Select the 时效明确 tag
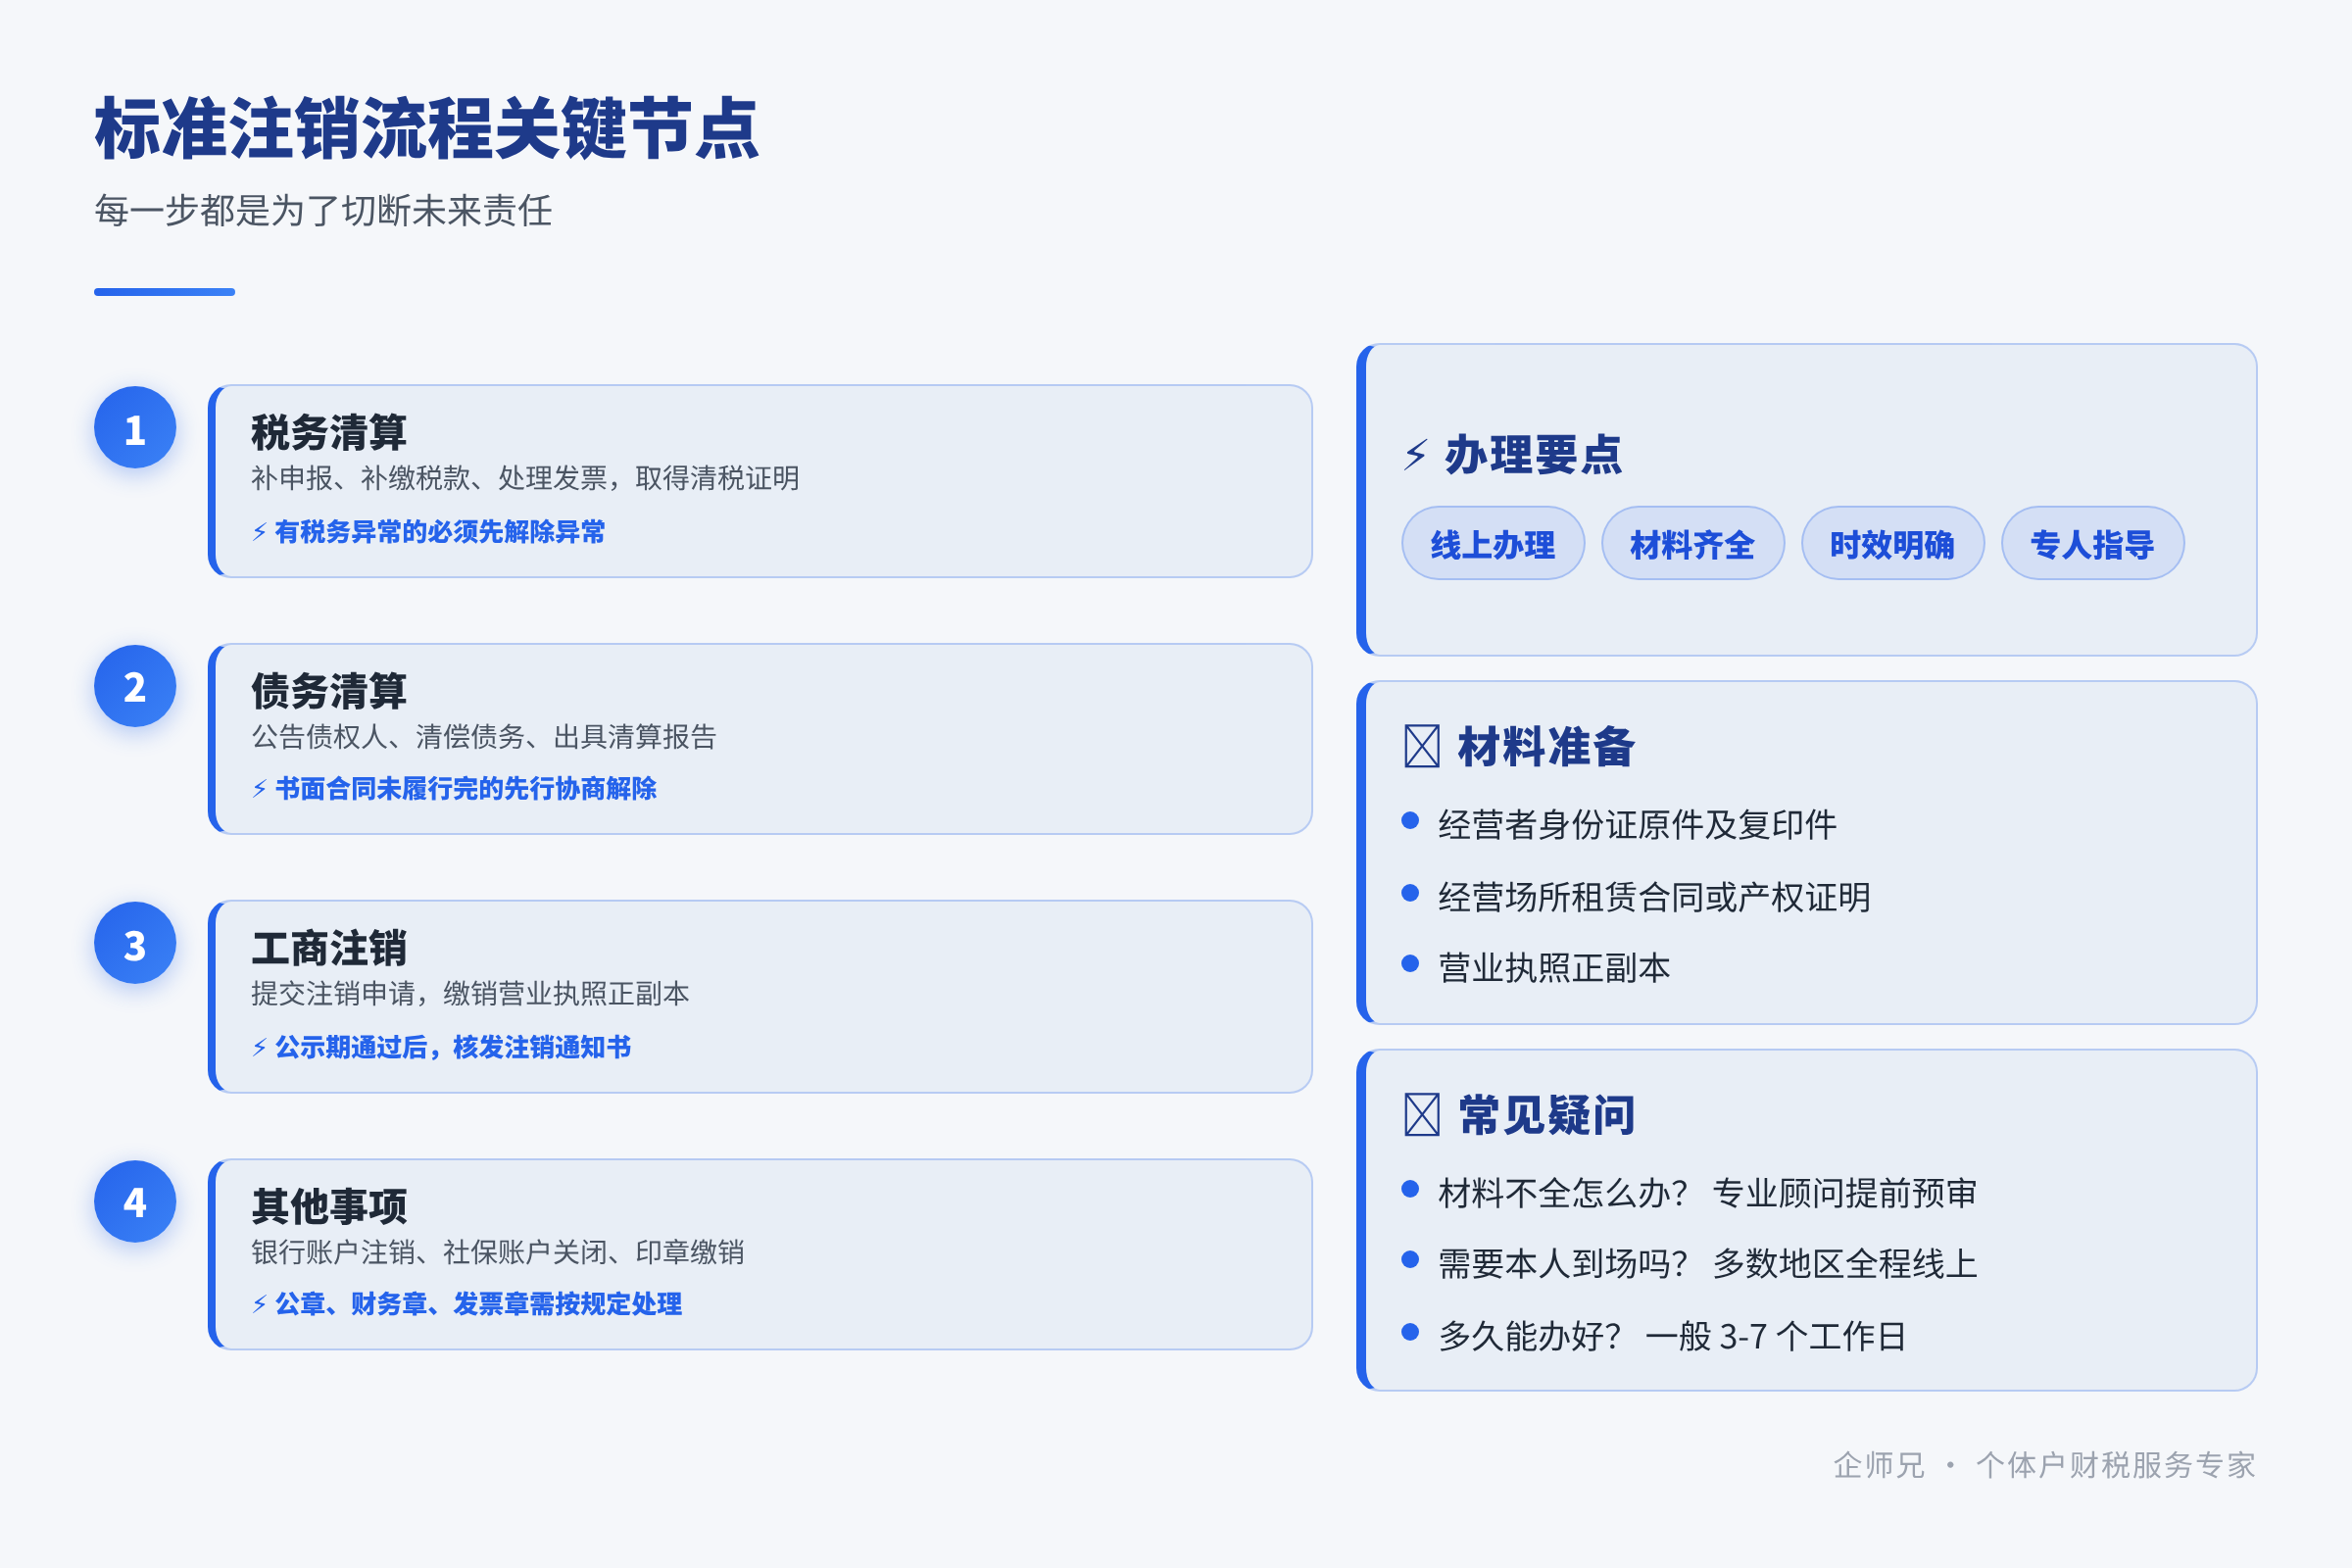 point(1893,544)
